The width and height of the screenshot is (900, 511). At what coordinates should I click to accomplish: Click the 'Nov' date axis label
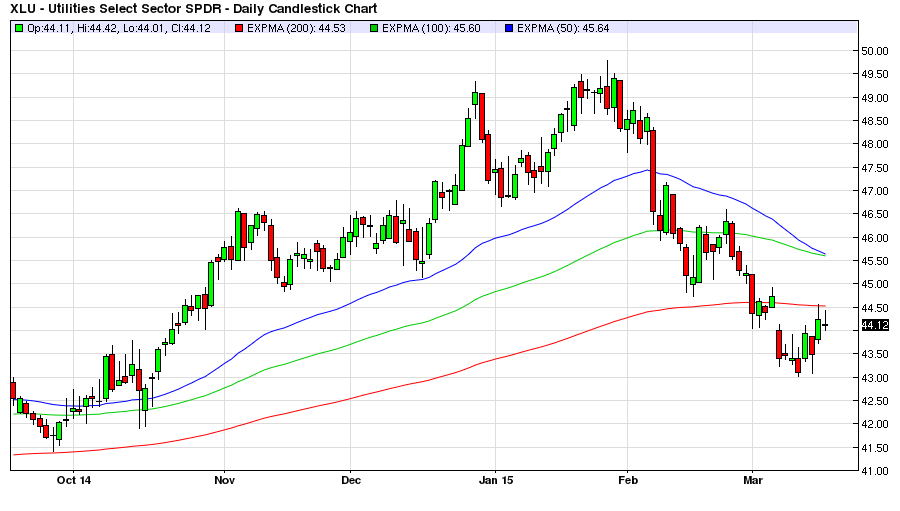click(x=224, y=480)
